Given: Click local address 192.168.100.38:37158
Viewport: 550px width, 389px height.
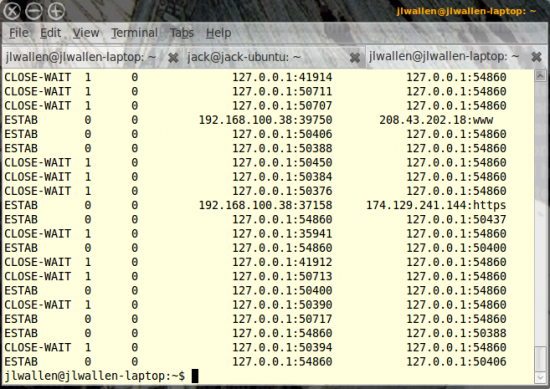Looking at the screenshot, I should point(266,206).
